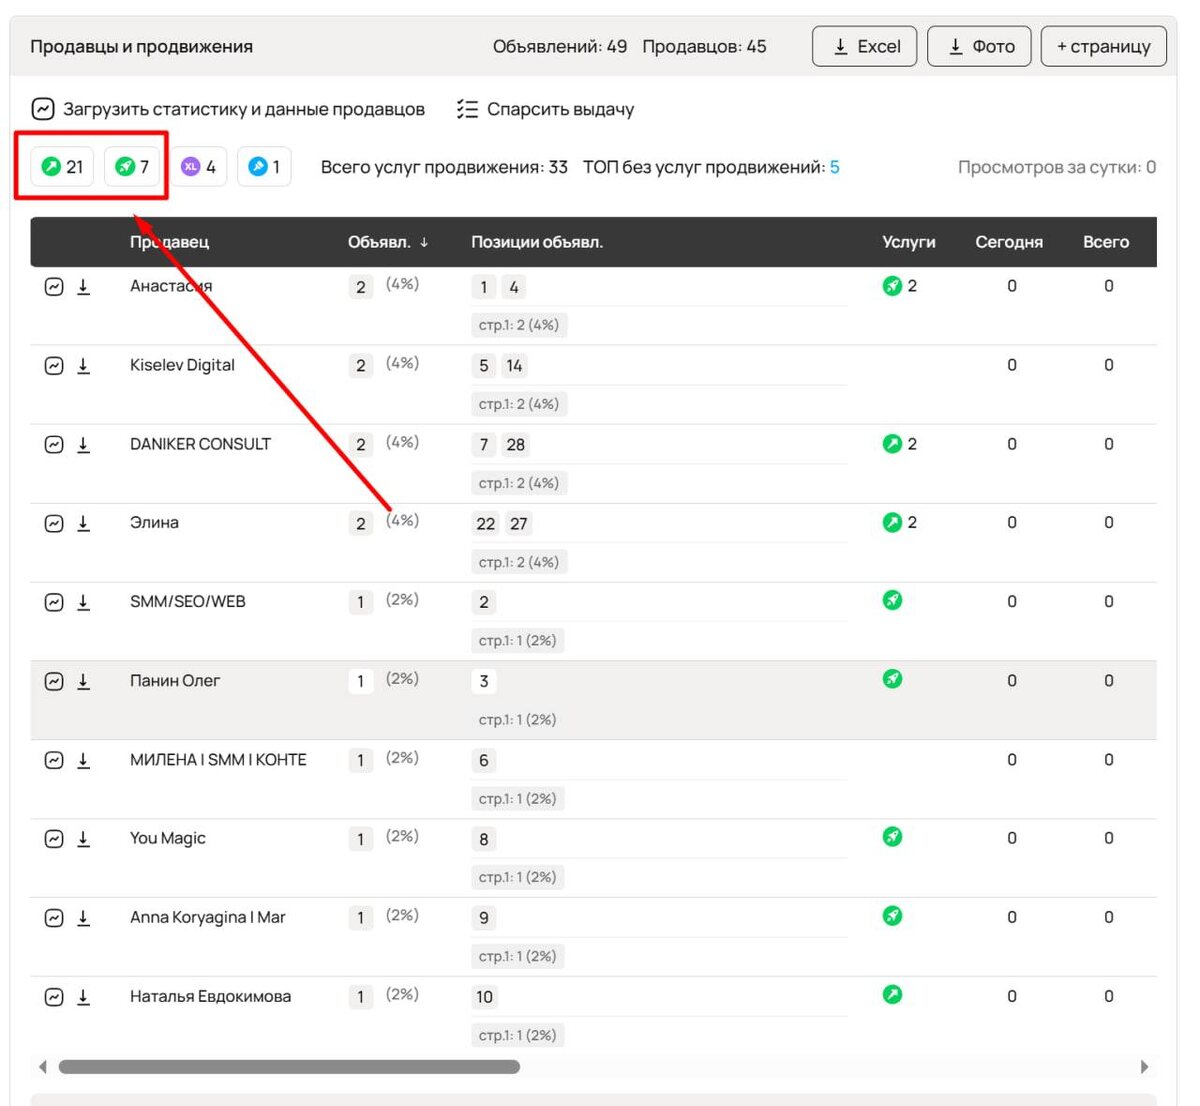Viewport: 1200px width, 1106px height.
Task: Click the horizontal scrollbar thumb
Action: point(289,1066)
